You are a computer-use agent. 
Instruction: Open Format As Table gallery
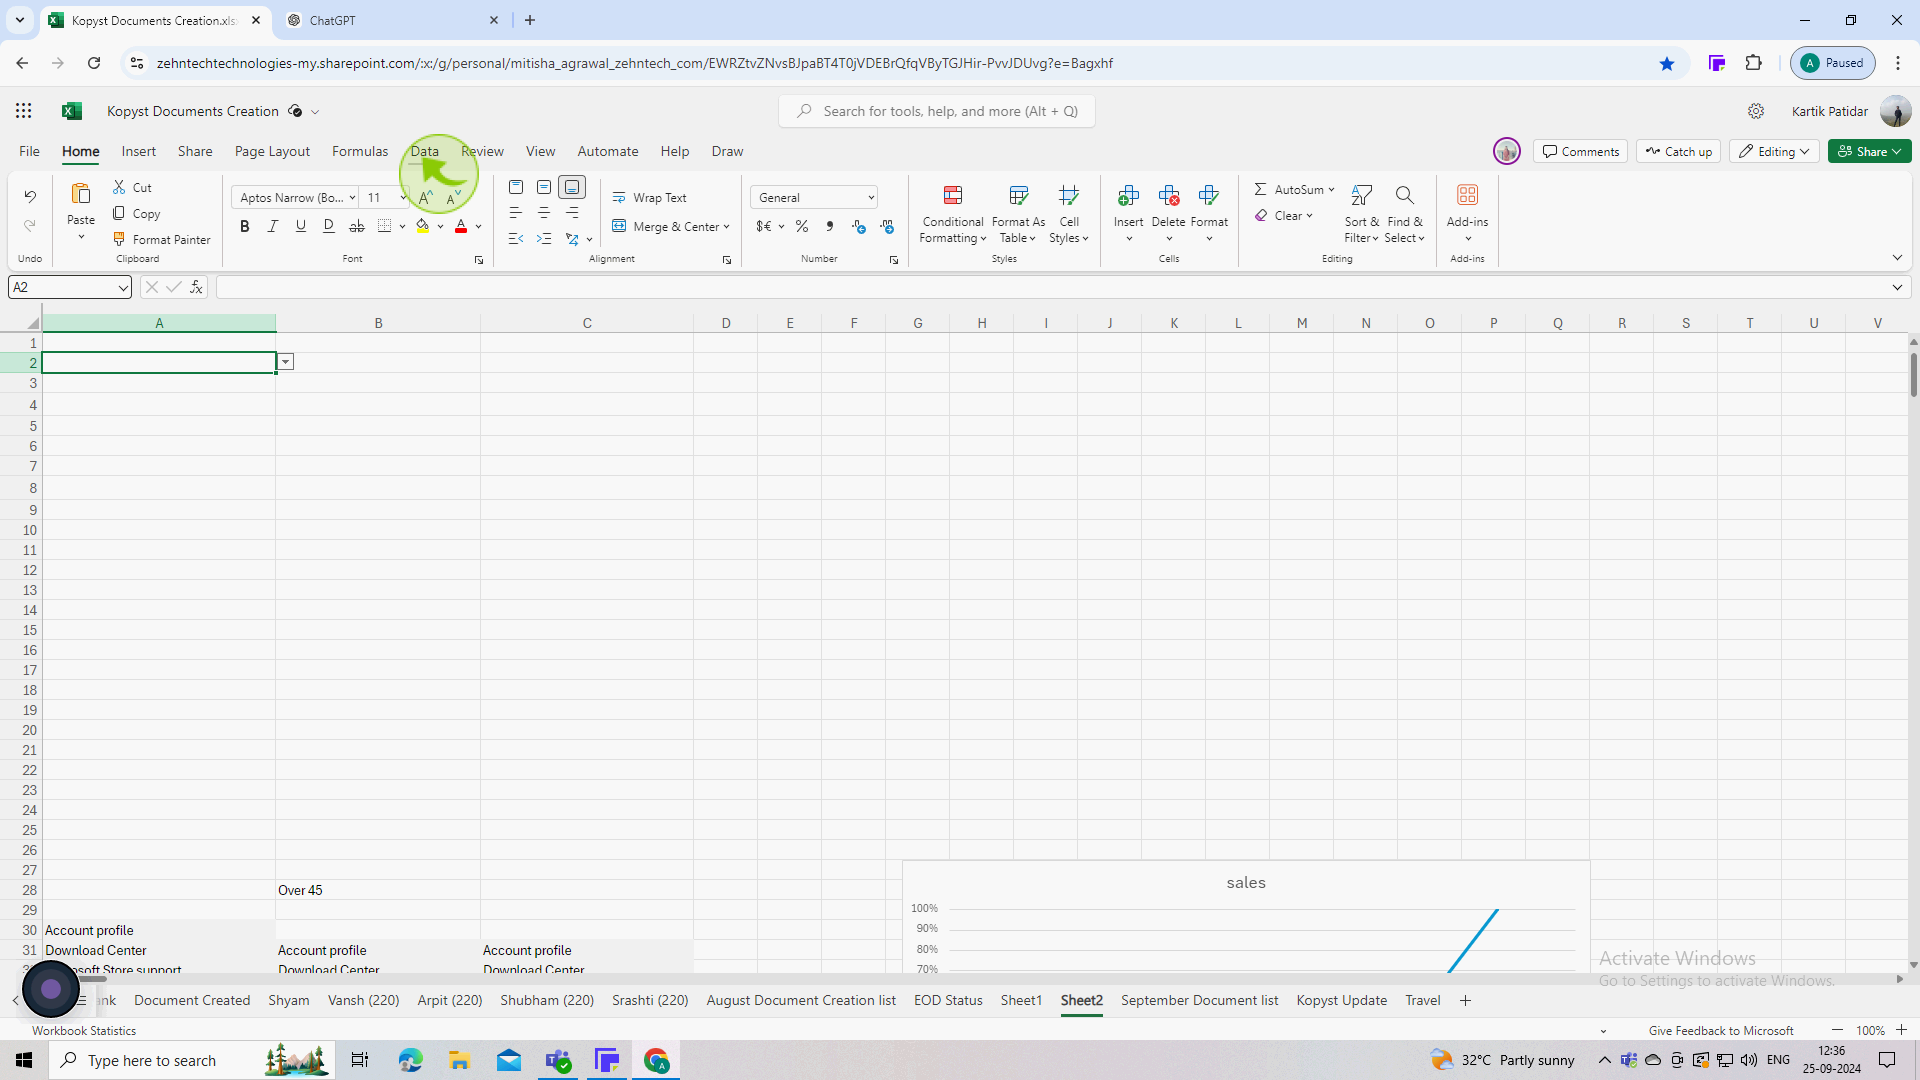(x=1018, y=214)
